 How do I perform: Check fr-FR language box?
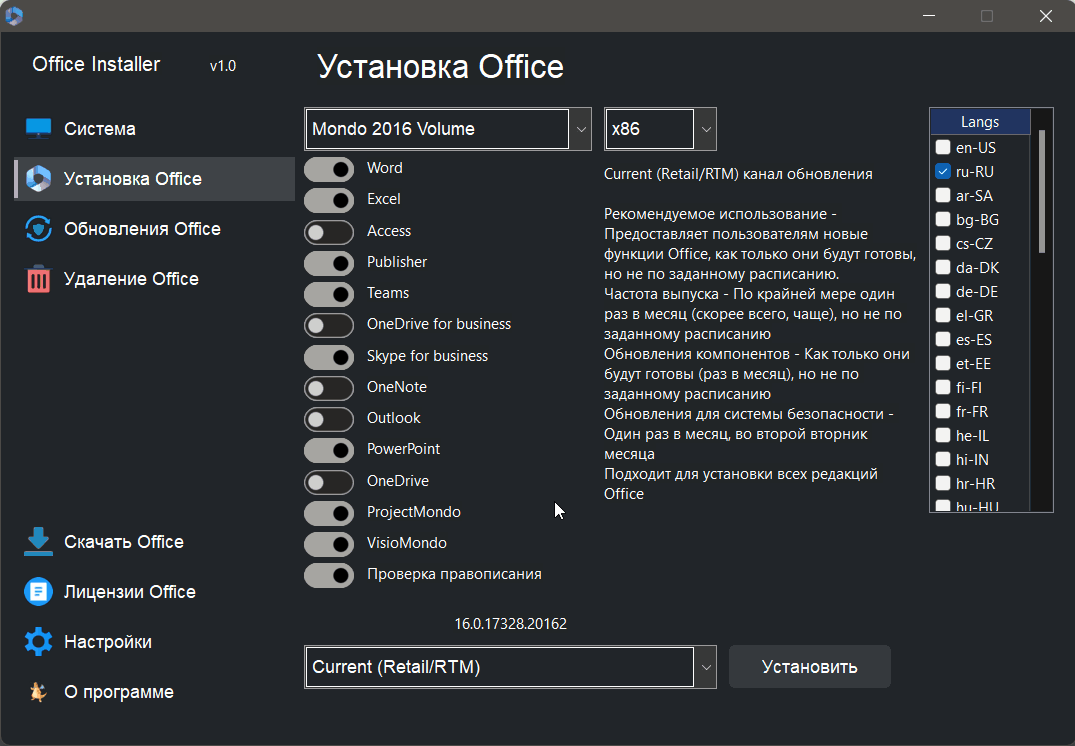point(943,411)
